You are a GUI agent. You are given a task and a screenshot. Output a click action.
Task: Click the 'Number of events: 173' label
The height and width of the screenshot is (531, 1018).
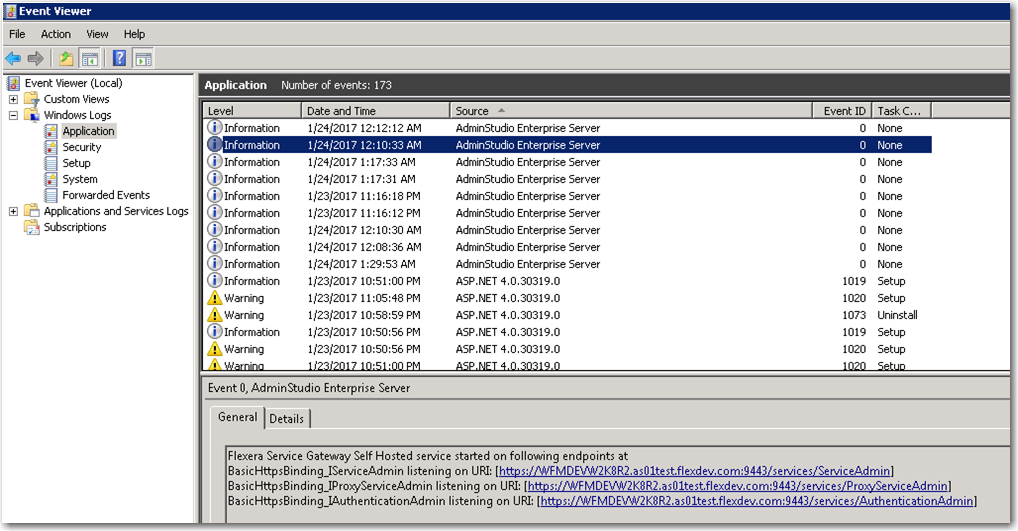coord(336,85)
